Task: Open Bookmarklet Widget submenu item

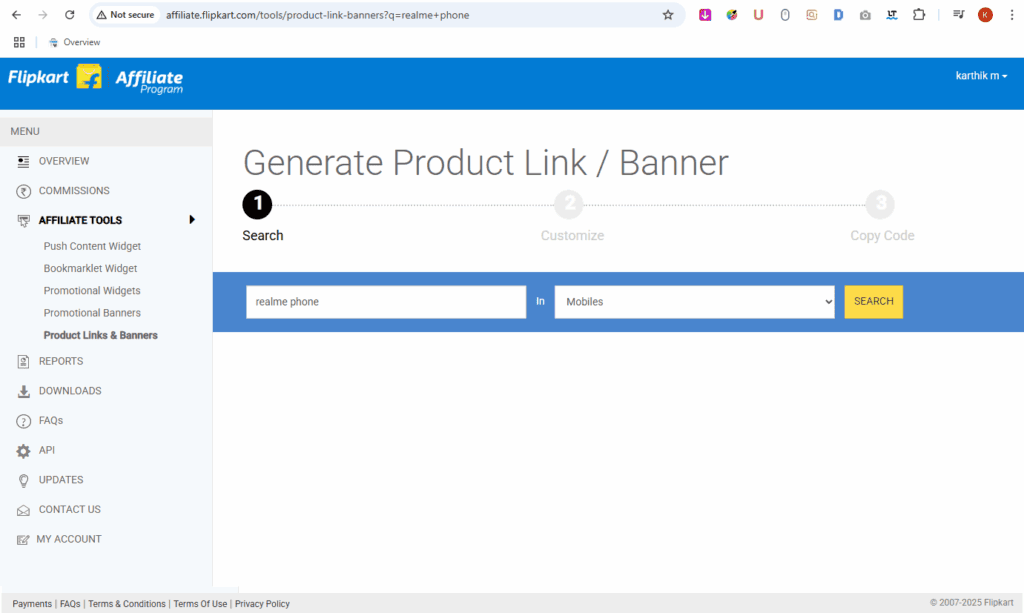Action: [x=90, y=268]
